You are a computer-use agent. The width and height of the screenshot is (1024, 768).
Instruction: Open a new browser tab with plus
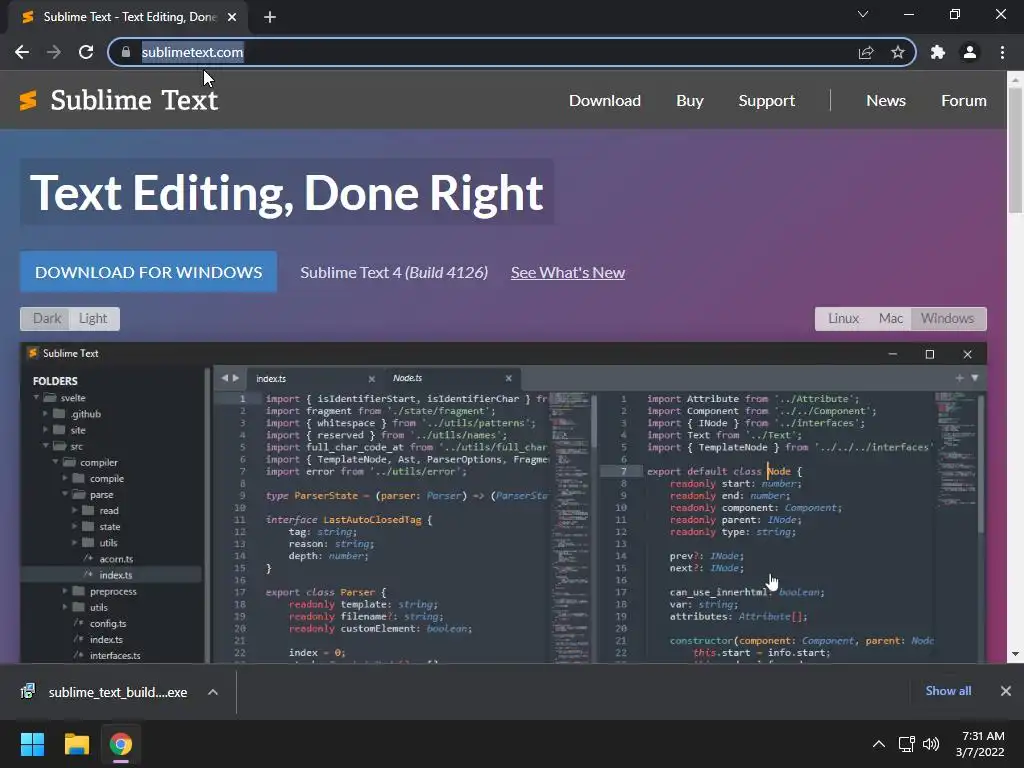tap(270, 17)
